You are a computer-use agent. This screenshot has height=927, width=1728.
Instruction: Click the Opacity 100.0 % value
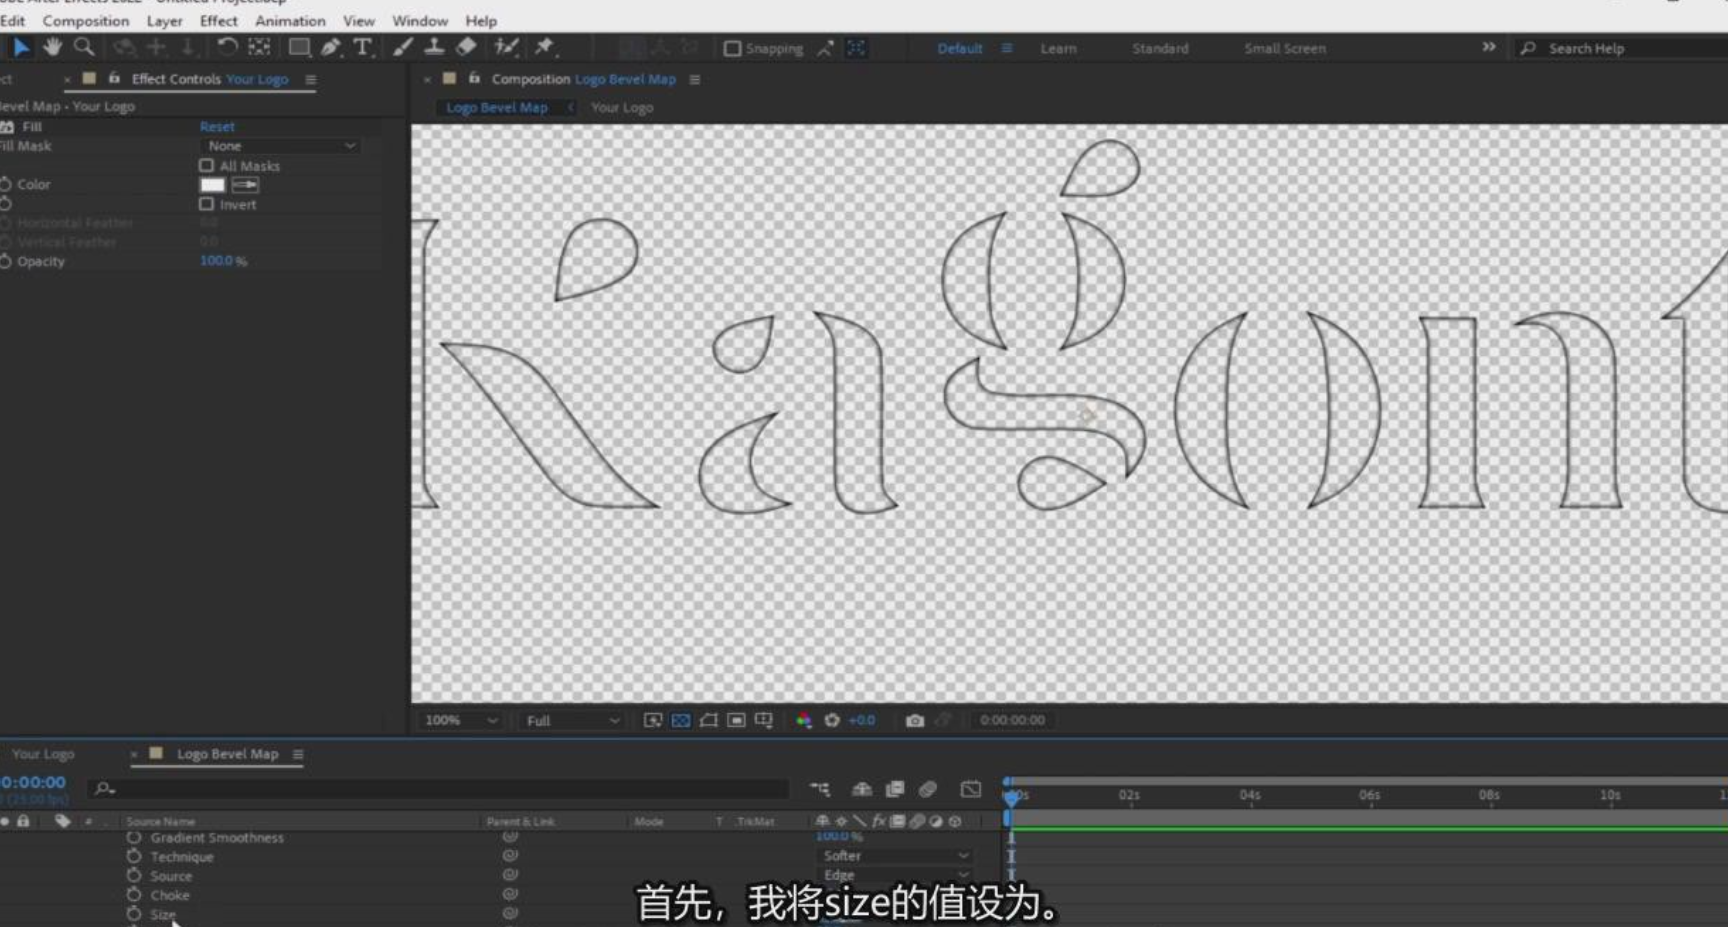pyautogui.click(x=224, y=261)
